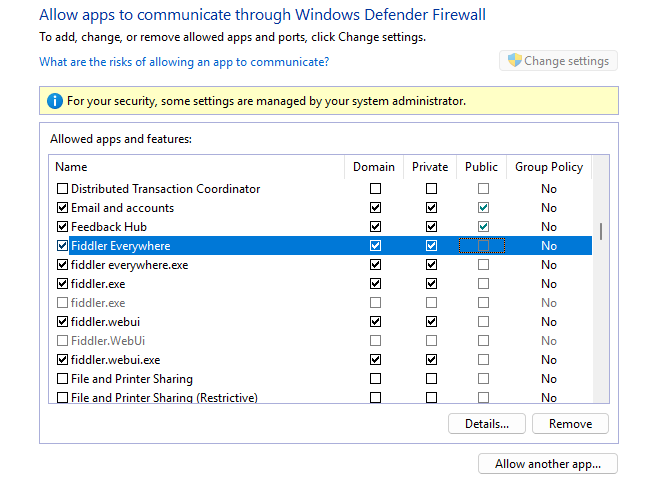Click the Remove button
The image size is (647, 502).
point(570,424)
